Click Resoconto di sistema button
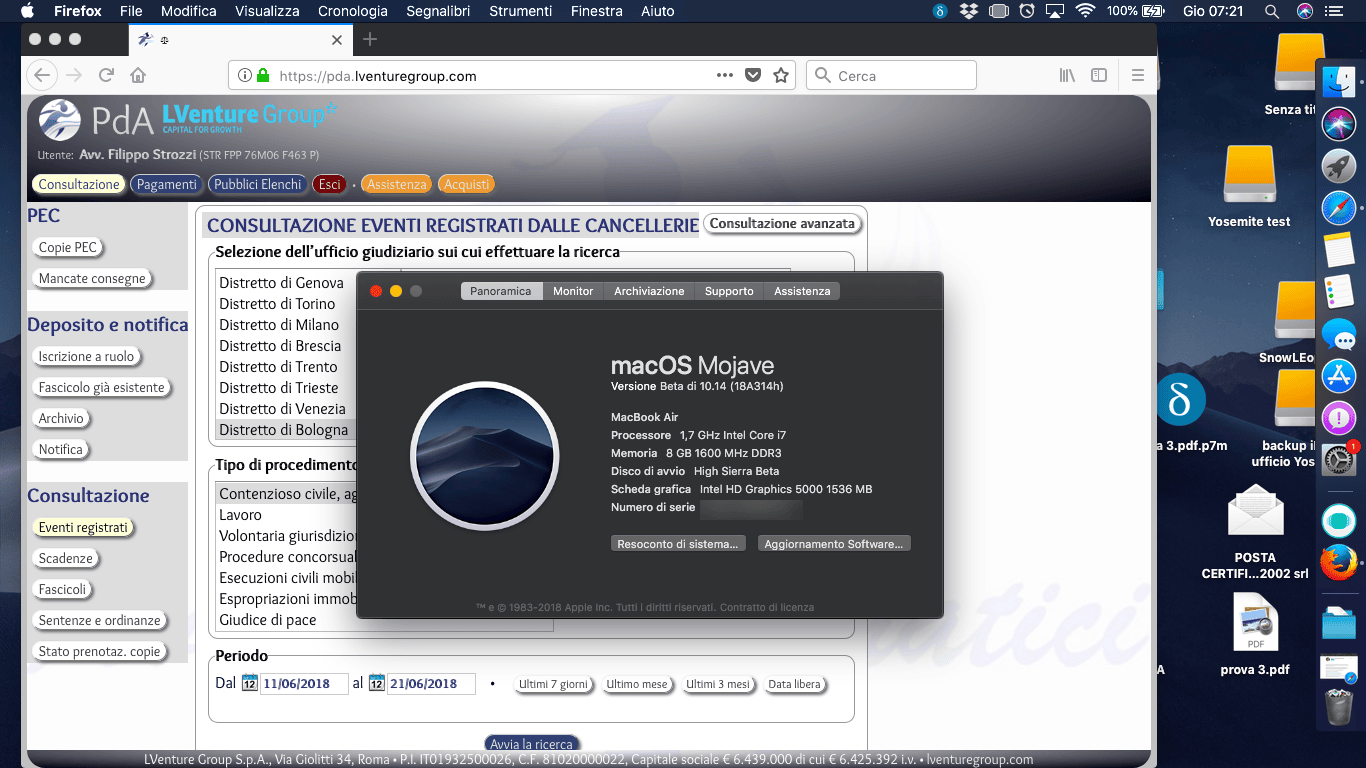Viewport: 1366px width, 768px height. click(x=678, y=544)
